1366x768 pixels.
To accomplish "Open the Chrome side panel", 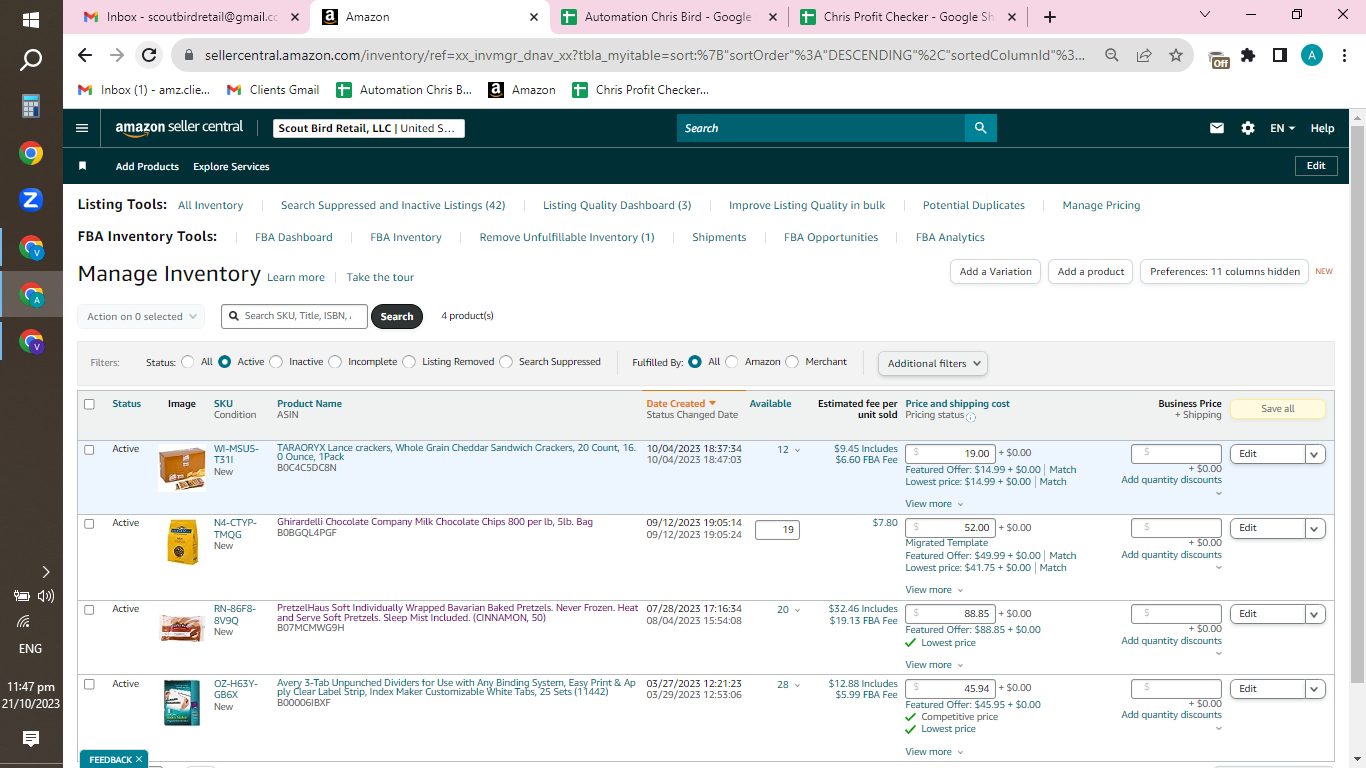I will tap(1279, 56).
